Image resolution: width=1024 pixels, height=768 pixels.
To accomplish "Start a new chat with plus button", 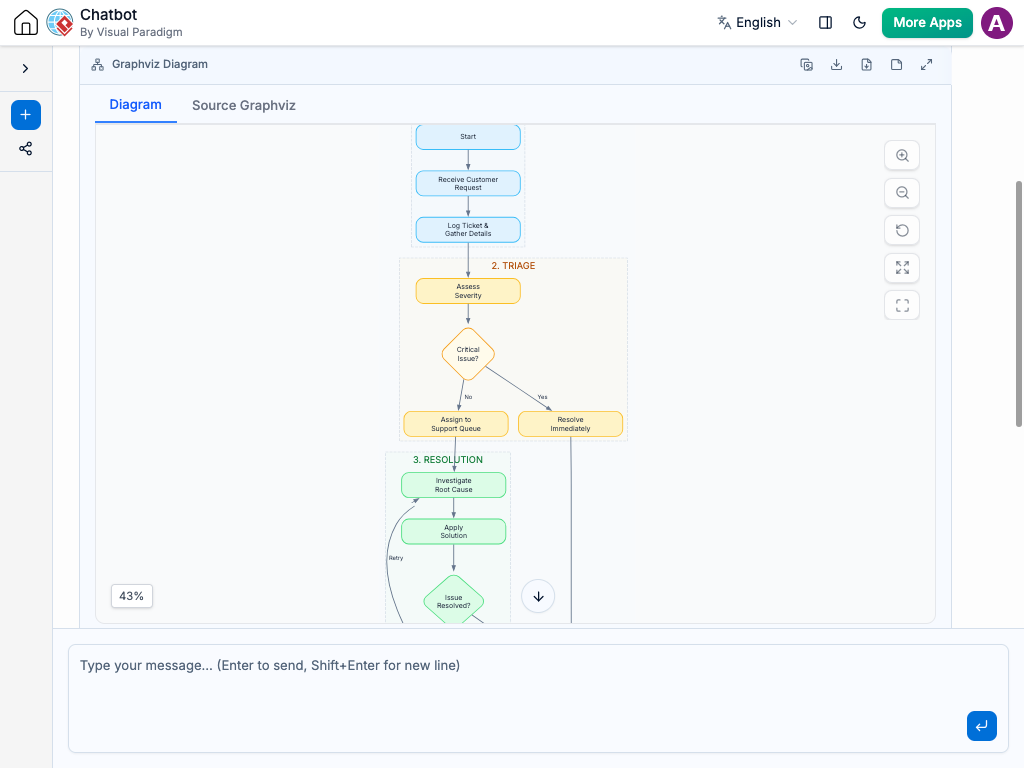I will tap(25, 115).
